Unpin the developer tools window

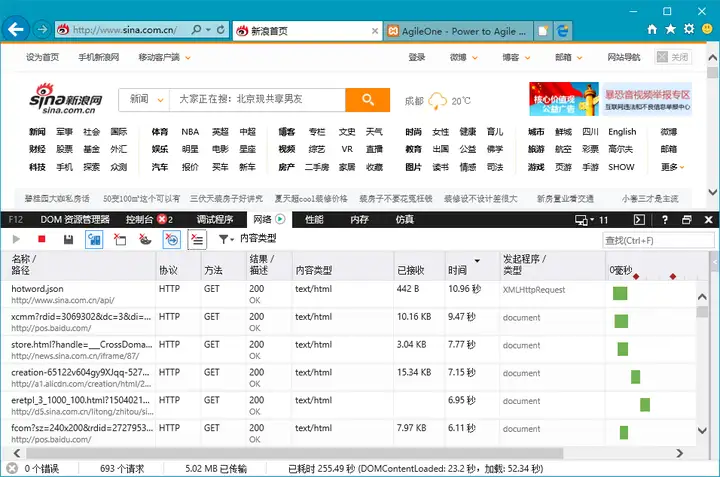(x=687, y=220)
